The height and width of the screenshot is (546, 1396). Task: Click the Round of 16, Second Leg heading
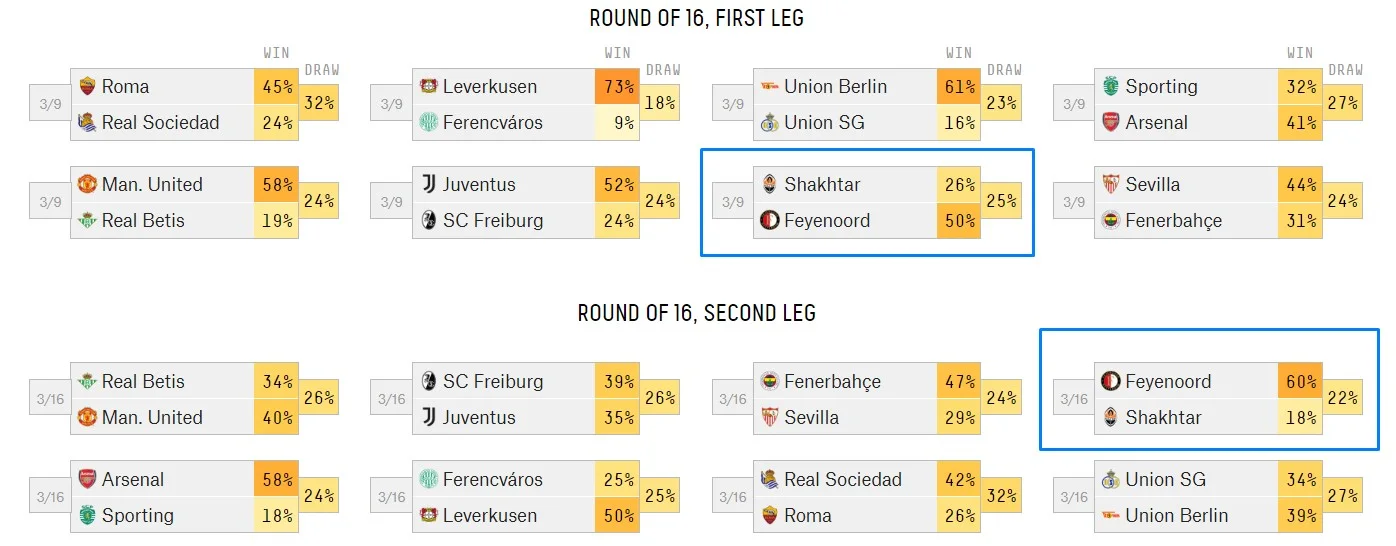tap(697, 313)
